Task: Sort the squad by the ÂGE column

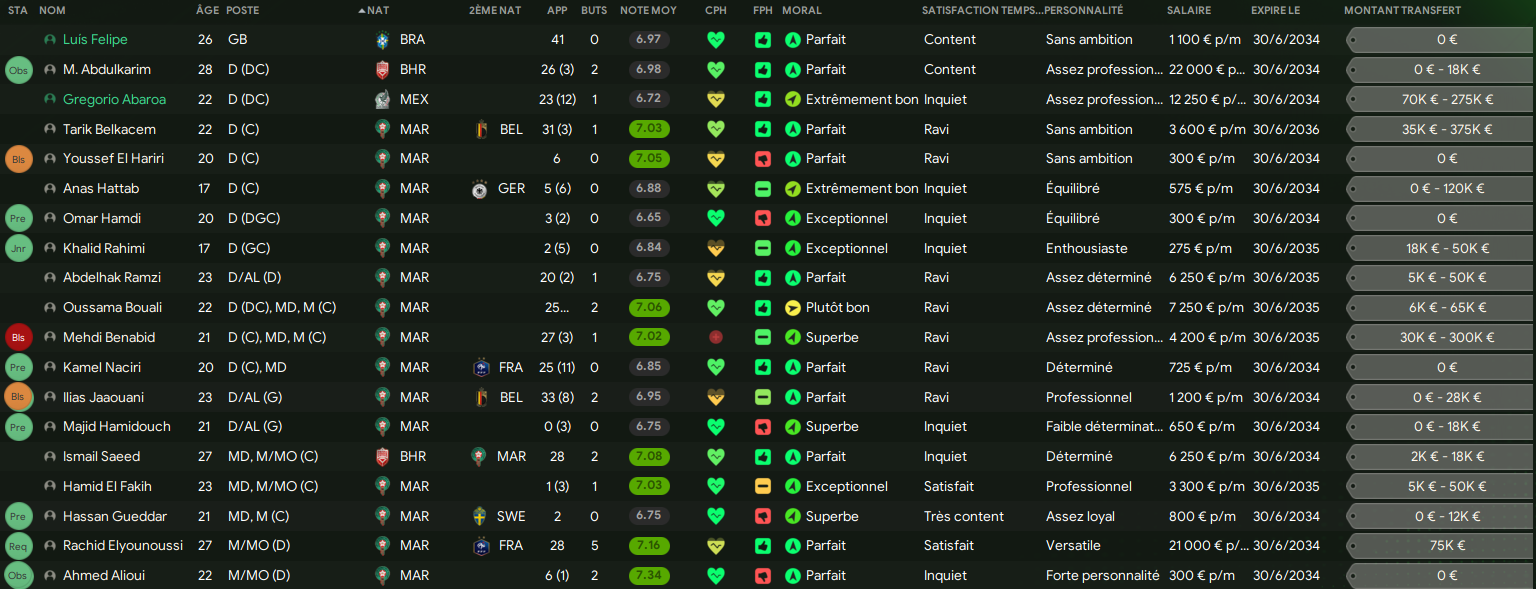Action: coord(207,11)
